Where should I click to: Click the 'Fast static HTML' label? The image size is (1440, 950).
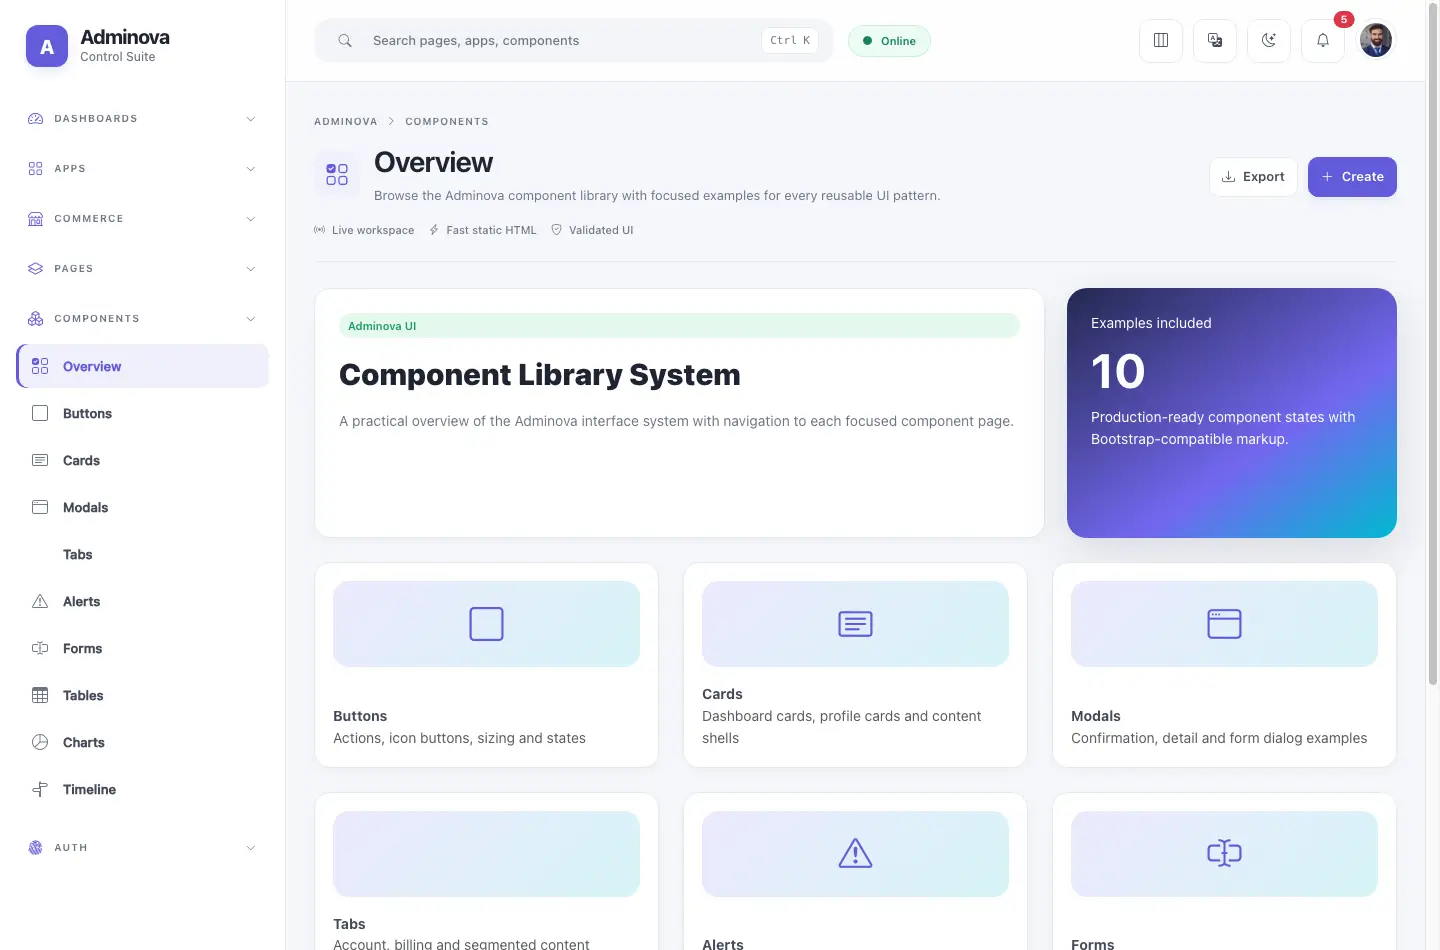point(483,230)
